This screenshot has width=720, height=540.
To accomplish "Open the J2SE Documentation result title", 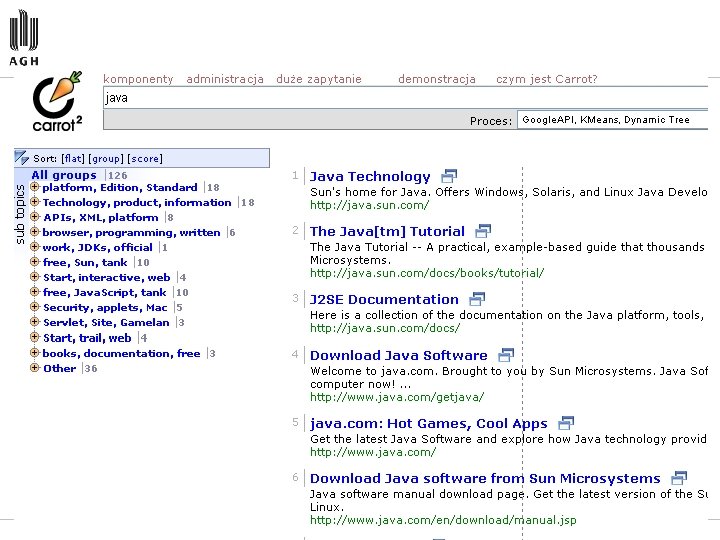I will (x=384, y=299).
